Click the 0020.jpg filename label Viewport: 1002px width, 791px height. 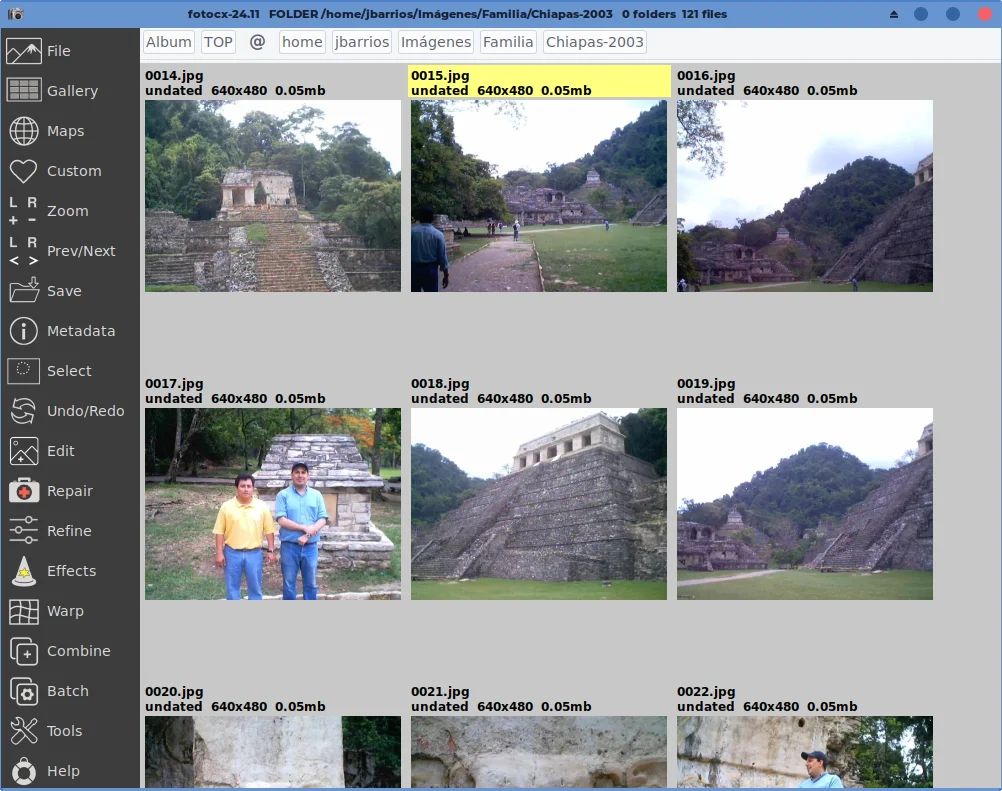174,691
